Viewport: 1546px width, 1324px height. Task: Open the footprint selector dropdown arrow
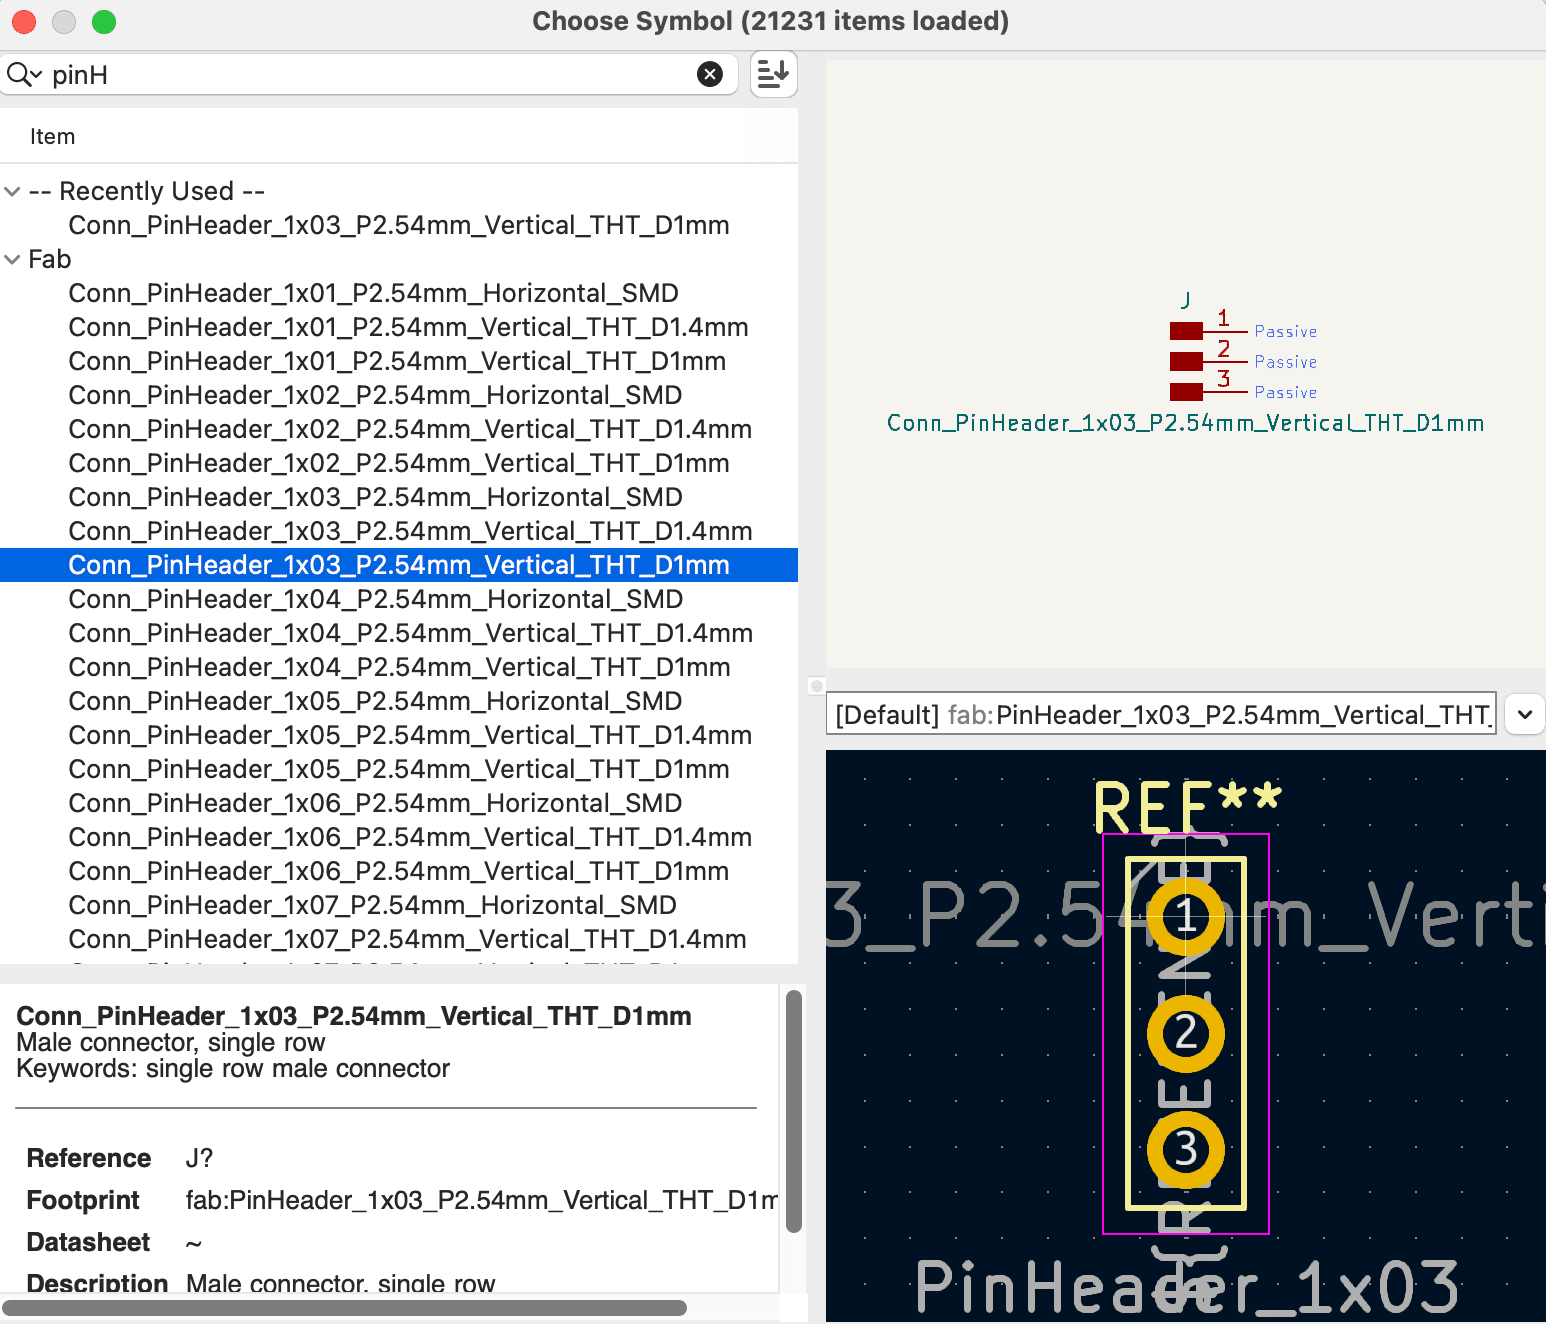point(1525,715)
